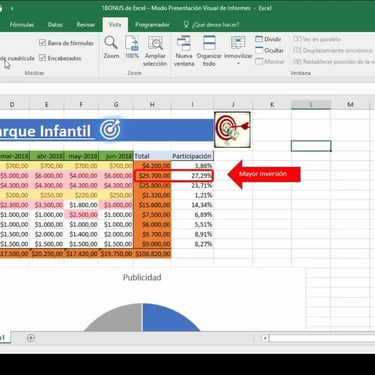
Task: Select column E header
Action: [x=46, y=105]
